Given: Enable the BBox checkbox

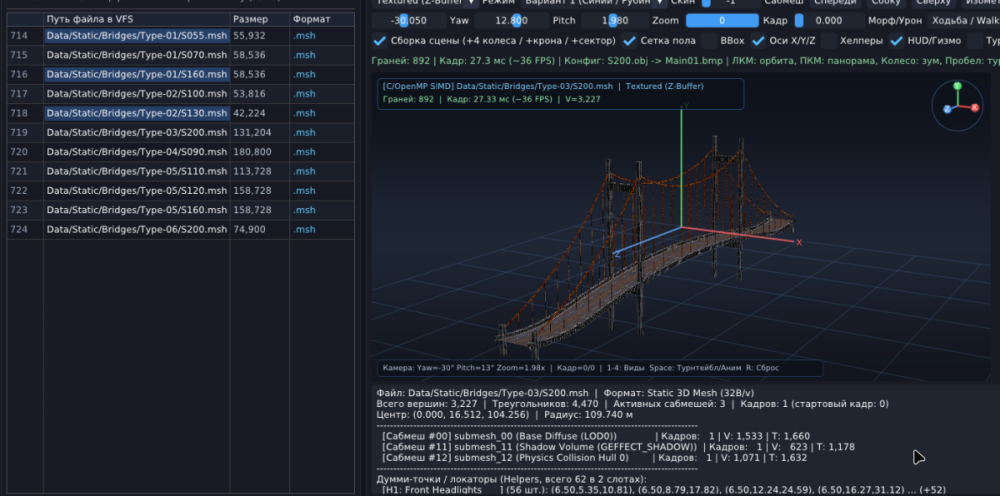Looking at the screenshot, I should coord(709,41).
